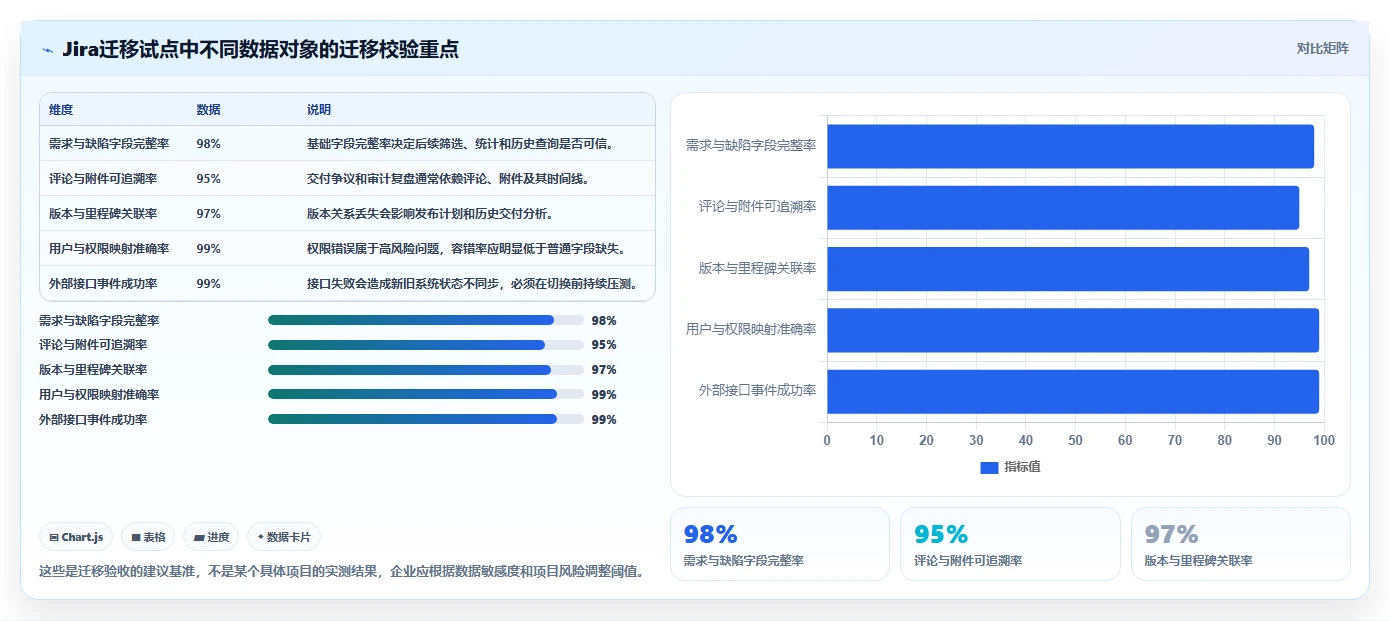Click description 接口失败会造成新旧系统状态不同步

click(x=472, y=284)
